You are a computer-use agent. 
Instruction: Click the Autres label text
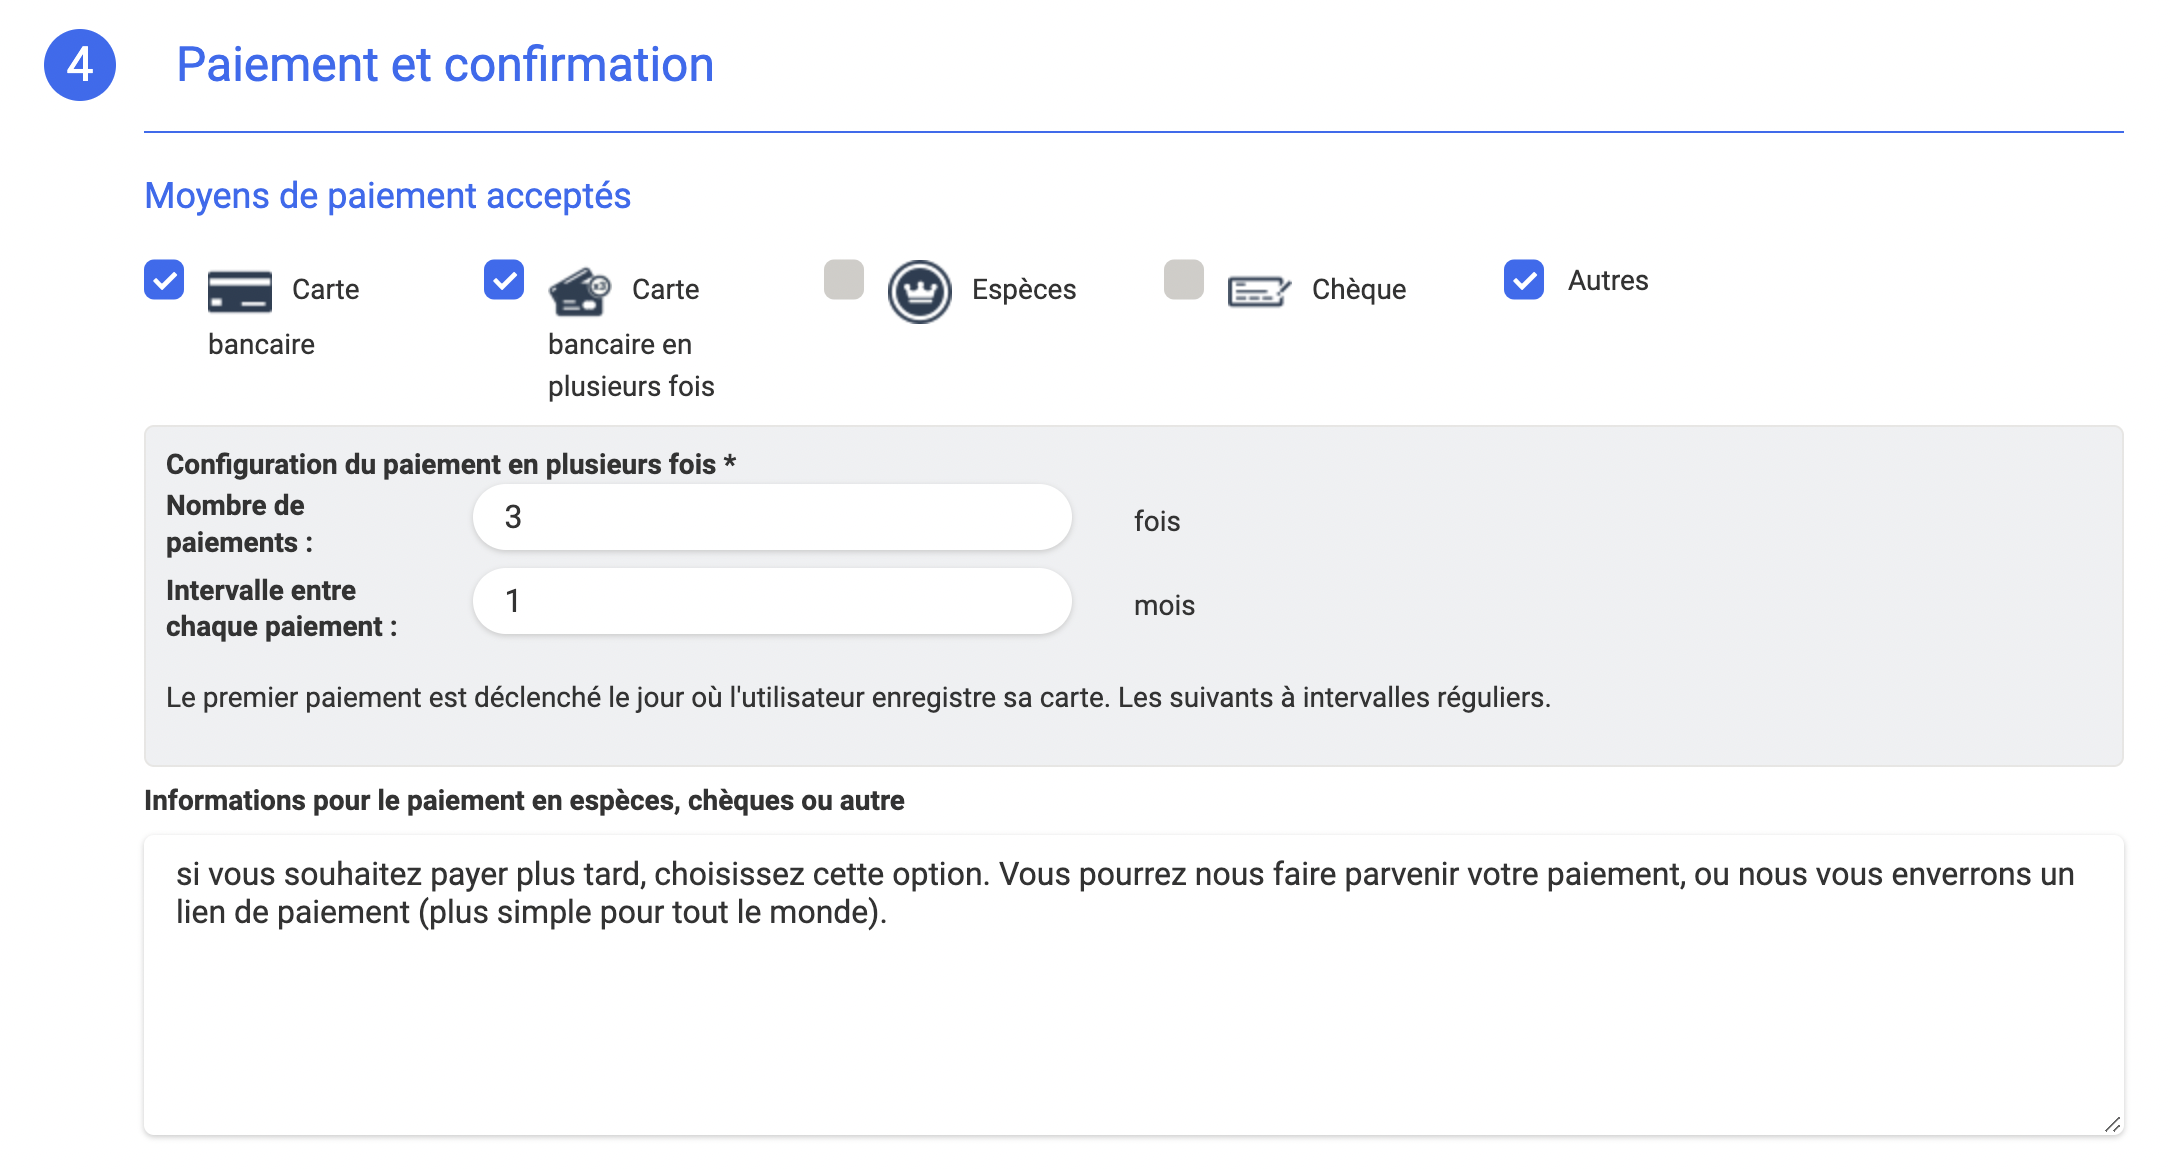tap(1608, 281)
